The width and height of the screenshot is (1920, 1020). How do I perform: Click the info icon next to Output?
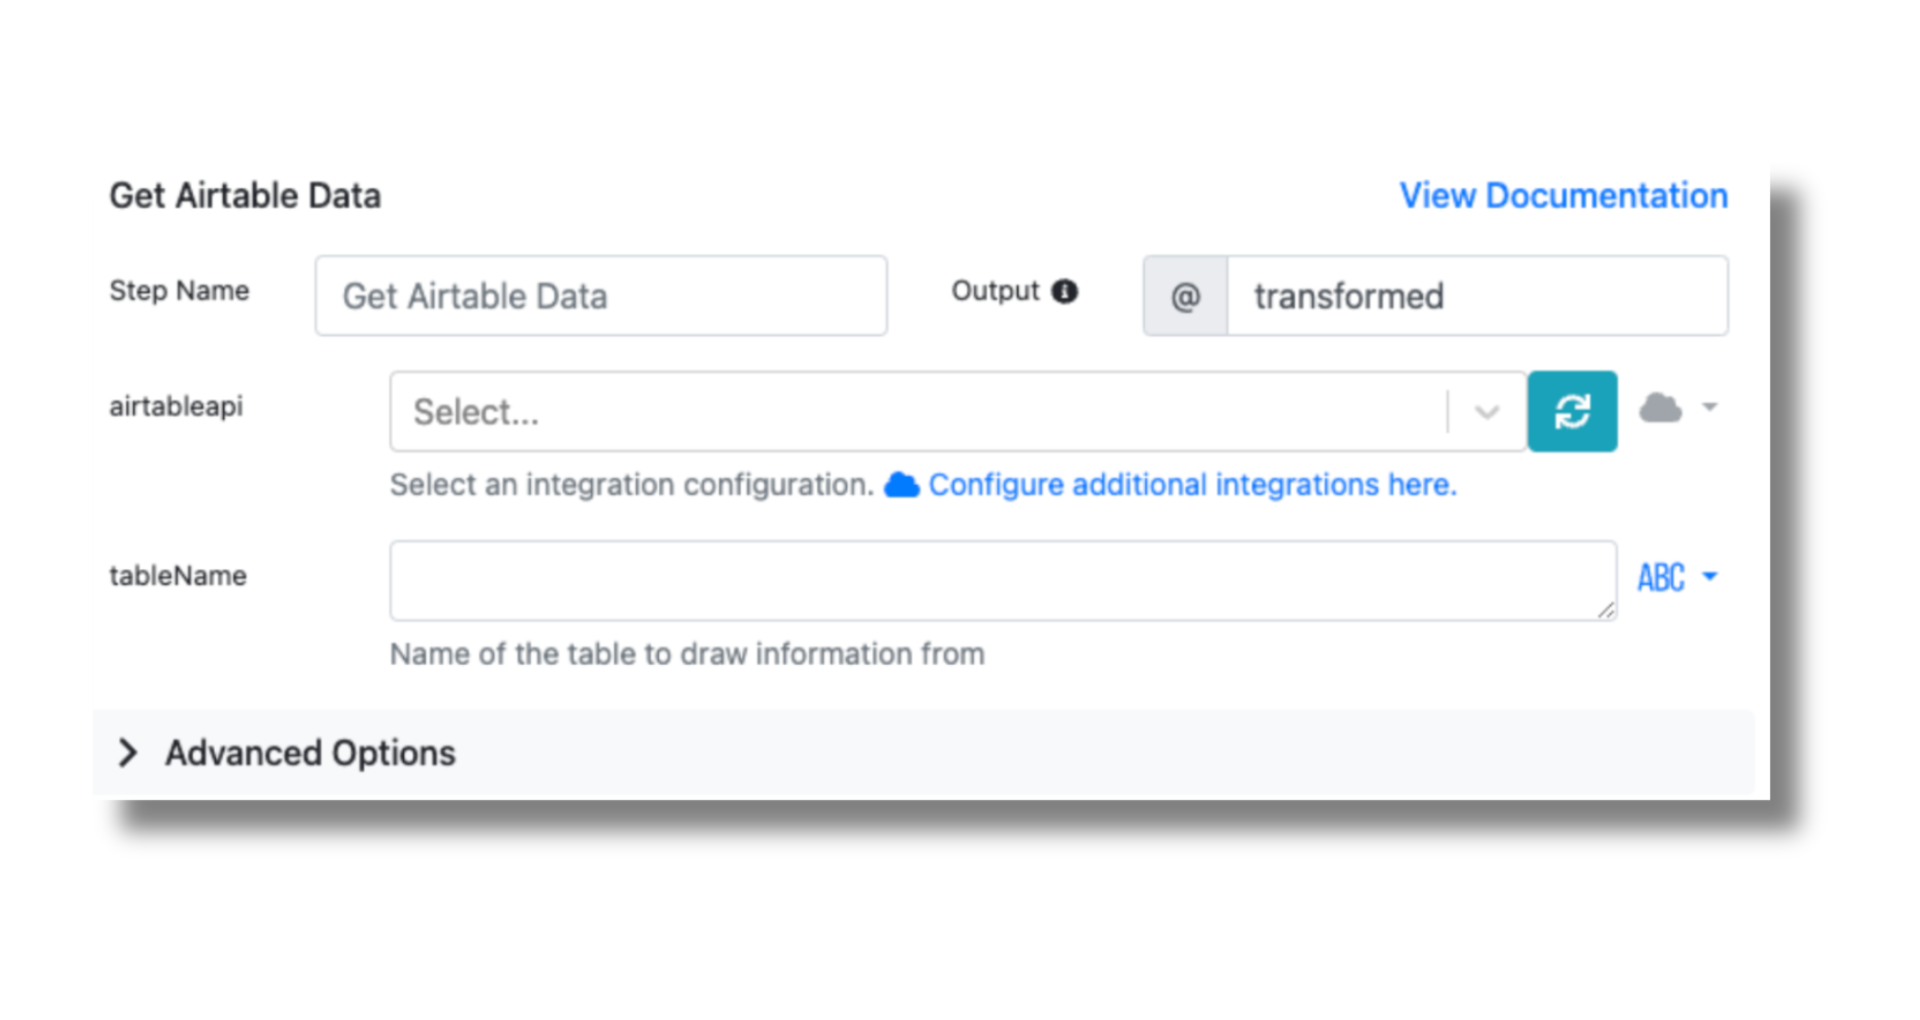(x=1065, y=291)
